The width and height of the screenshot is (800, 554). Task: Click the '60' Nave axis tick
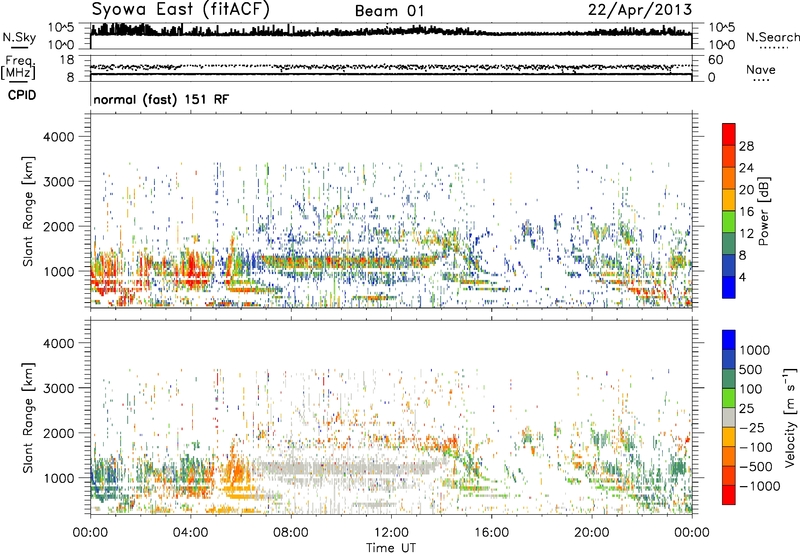[x=715, y=60]
